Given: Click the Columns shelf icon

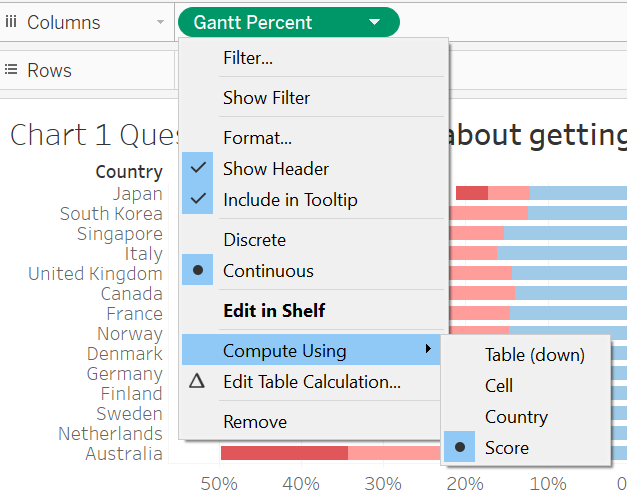Looking at the screenshot, I should pyautogui.click(x=12, y=22).
